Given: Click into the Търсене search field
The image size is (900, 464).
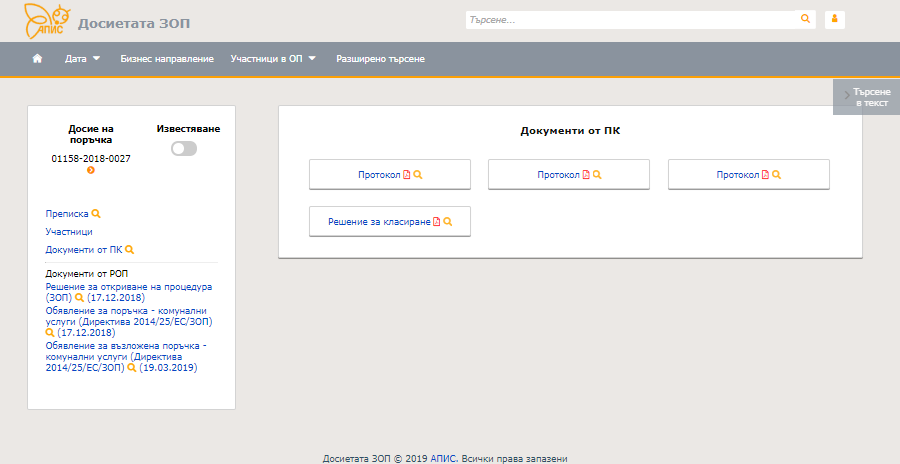Looking at the screenshot, I should [630, 19].
